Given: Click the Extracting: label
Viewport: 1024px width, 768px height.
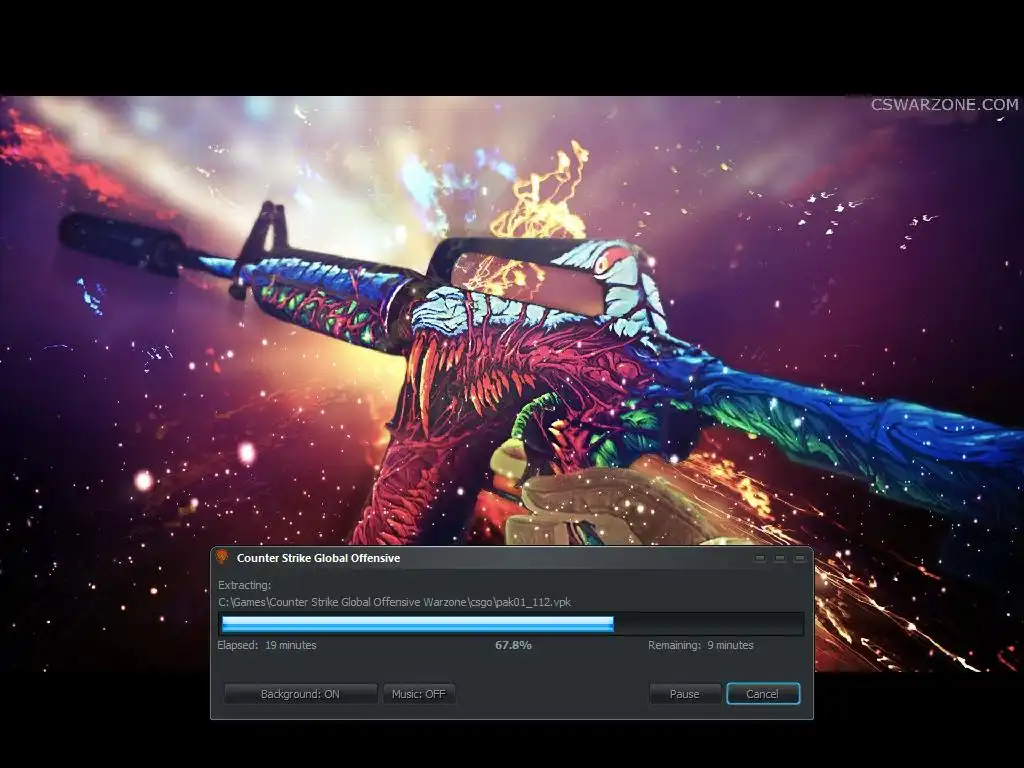Looking at the screenshot, I should 244,585.
